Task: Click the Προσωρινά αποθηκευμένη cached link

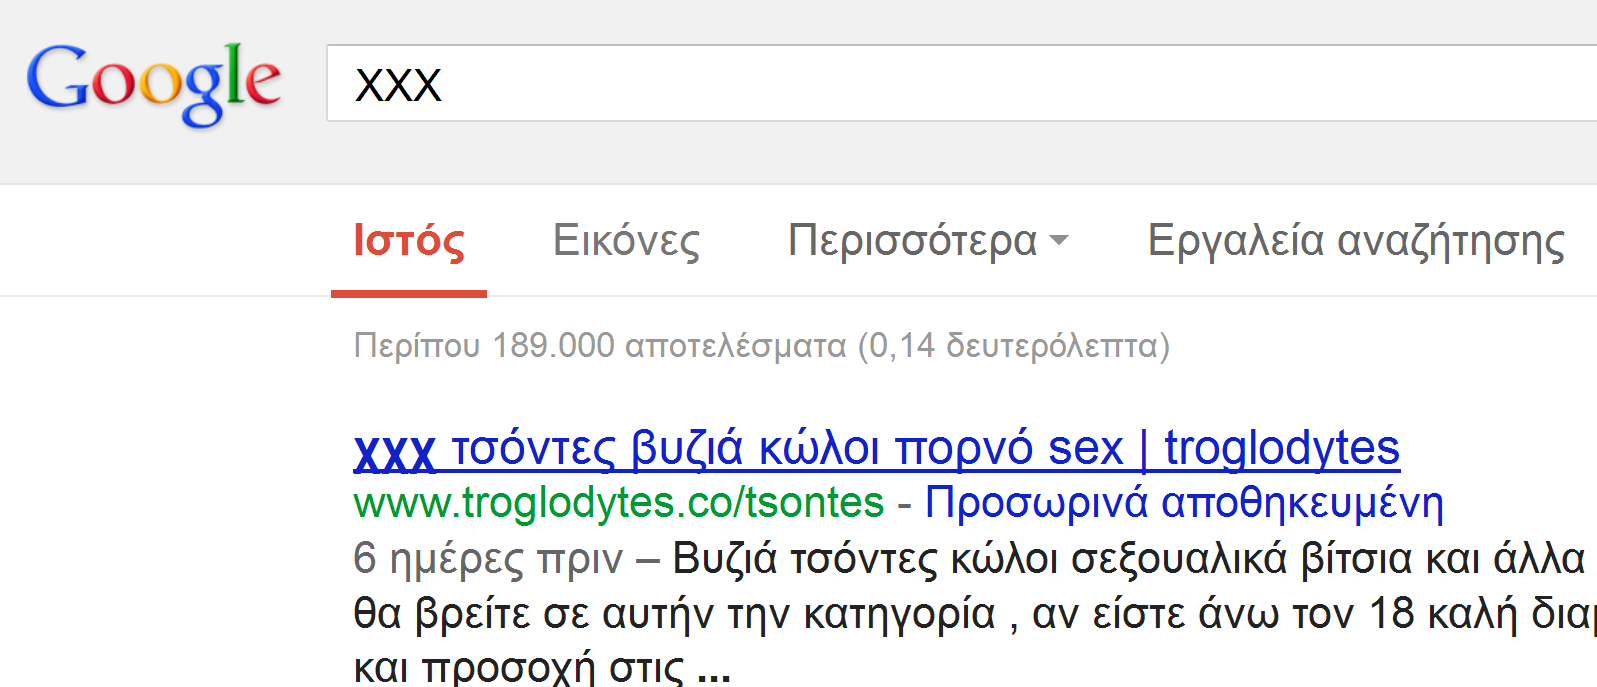Action: 1184,503
